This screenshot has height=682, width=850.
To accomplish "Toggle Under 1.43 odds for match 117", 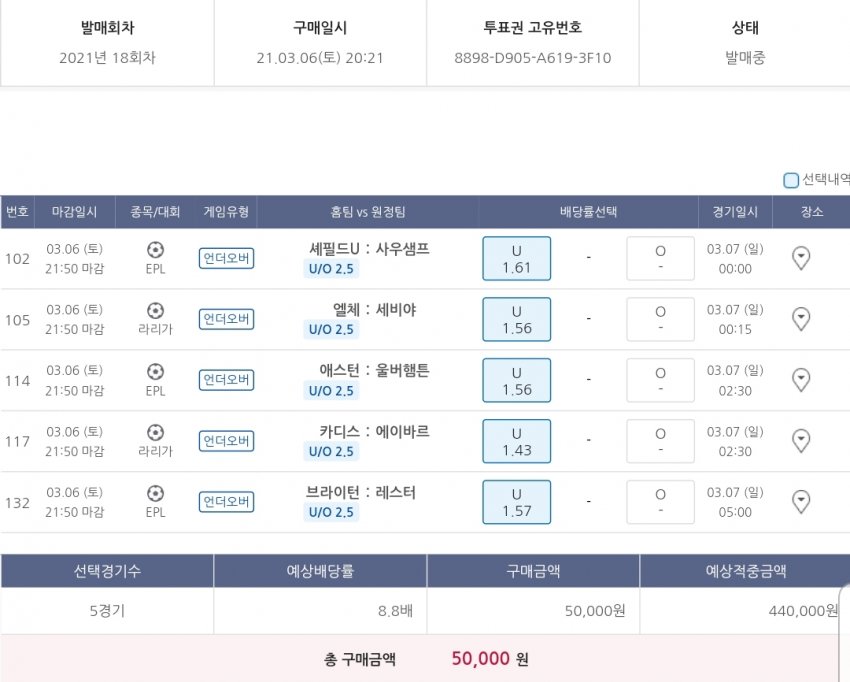I will 516,441.
